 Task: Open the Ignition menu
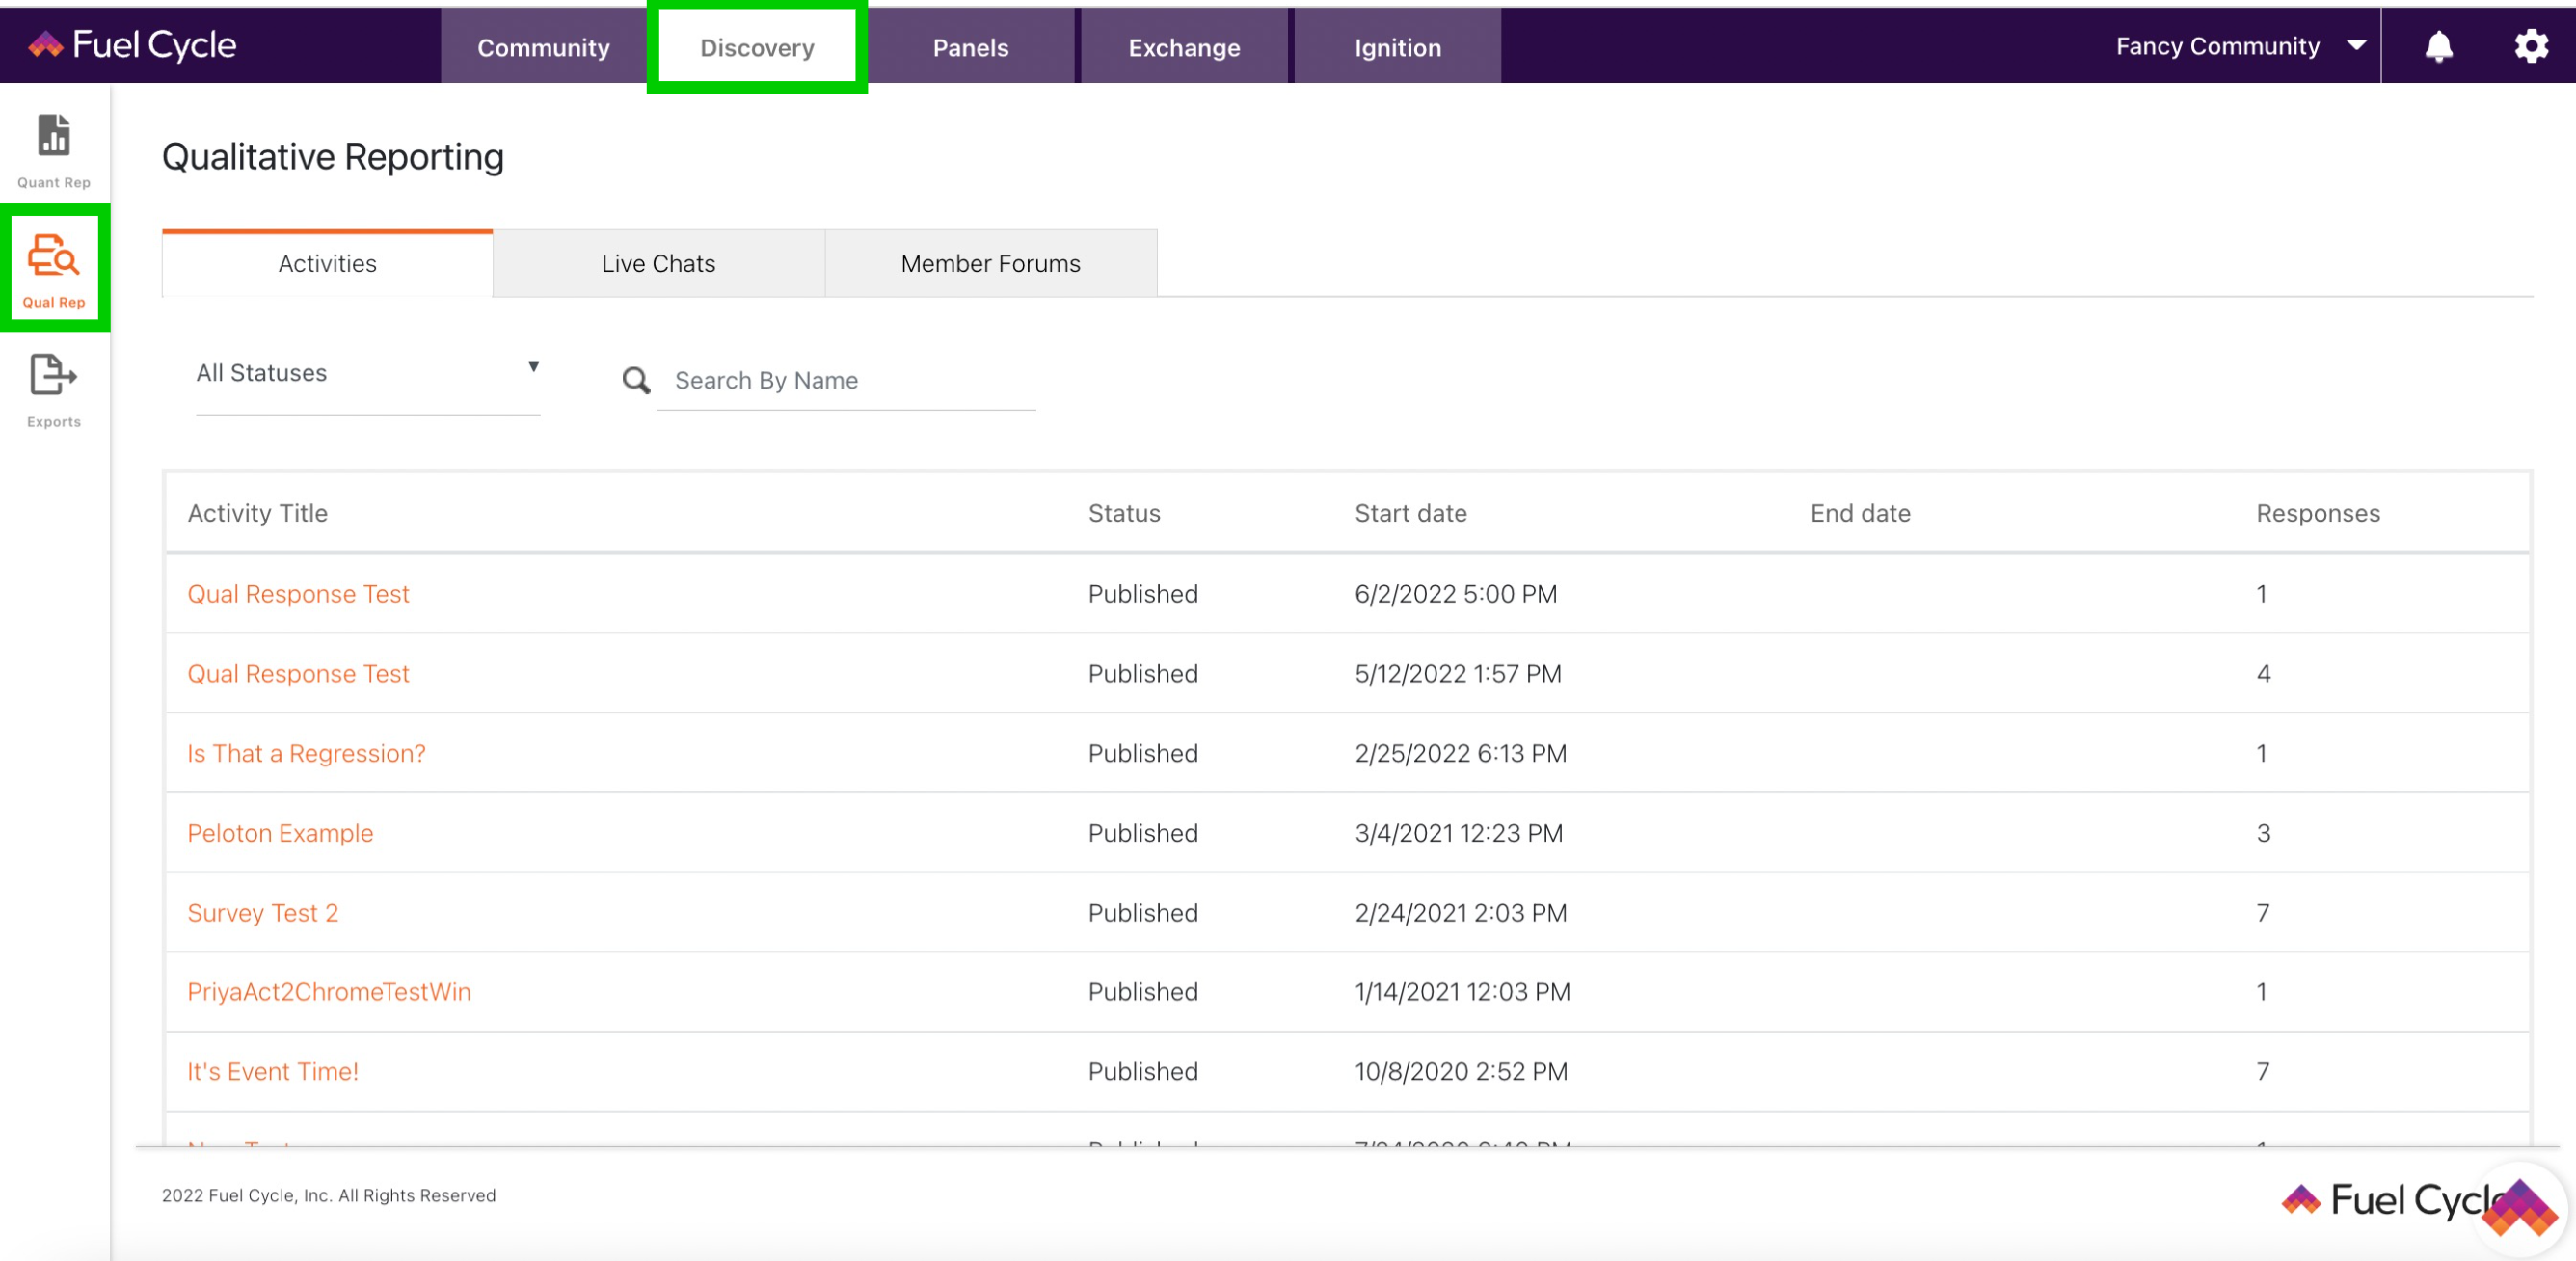1397,47
